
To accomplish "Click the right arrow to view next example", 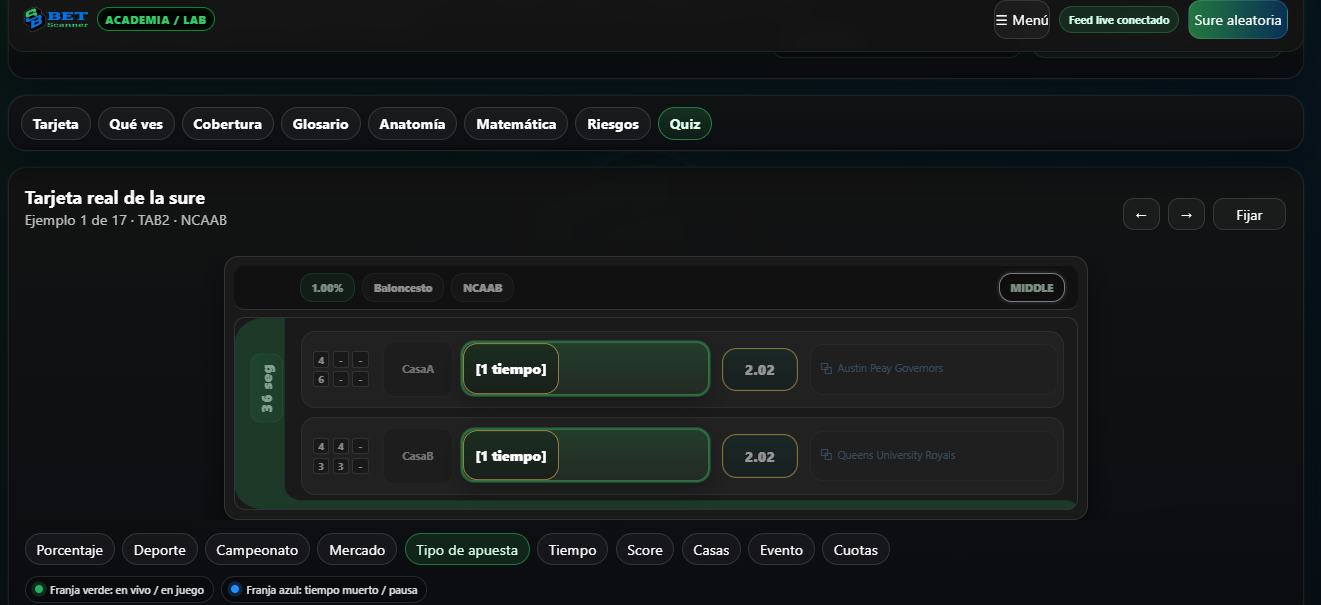I will pos(1186,213).
